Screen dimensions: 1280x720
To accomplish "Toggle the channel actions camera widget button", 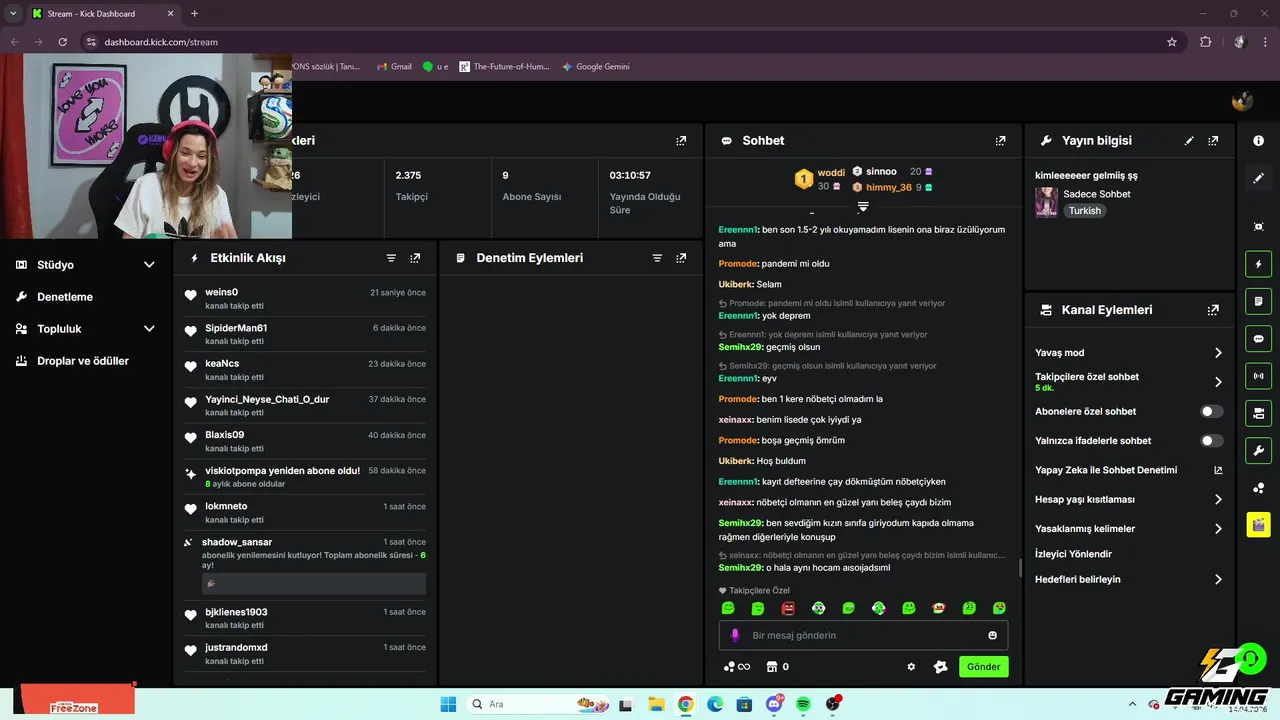I will [x=1258, y=413].
